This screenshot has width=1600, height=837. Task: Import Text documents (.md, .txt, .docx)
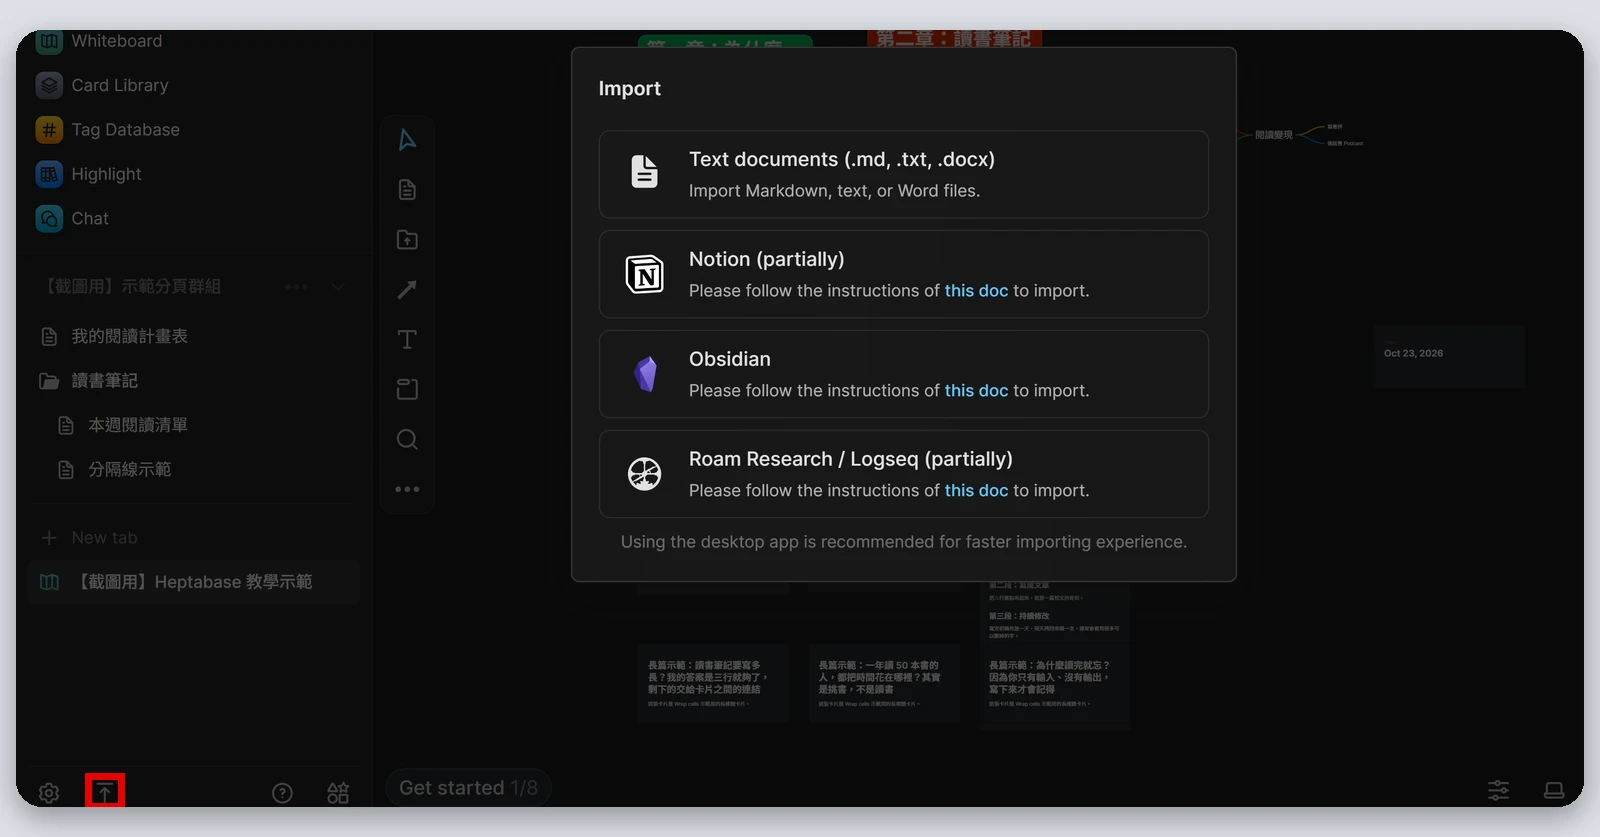click(x=904, y=174)
